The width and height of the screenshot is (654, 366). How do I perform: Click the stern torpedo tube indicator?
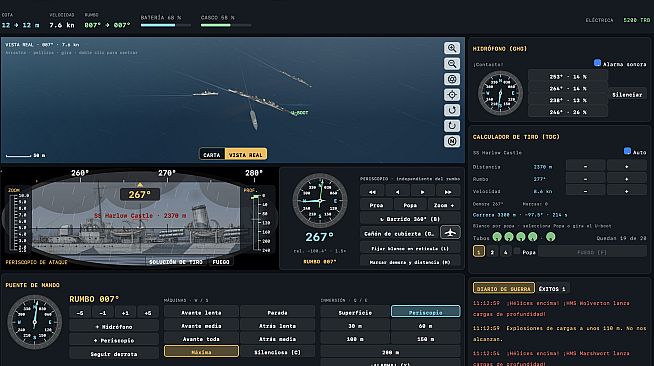[551, 237]
